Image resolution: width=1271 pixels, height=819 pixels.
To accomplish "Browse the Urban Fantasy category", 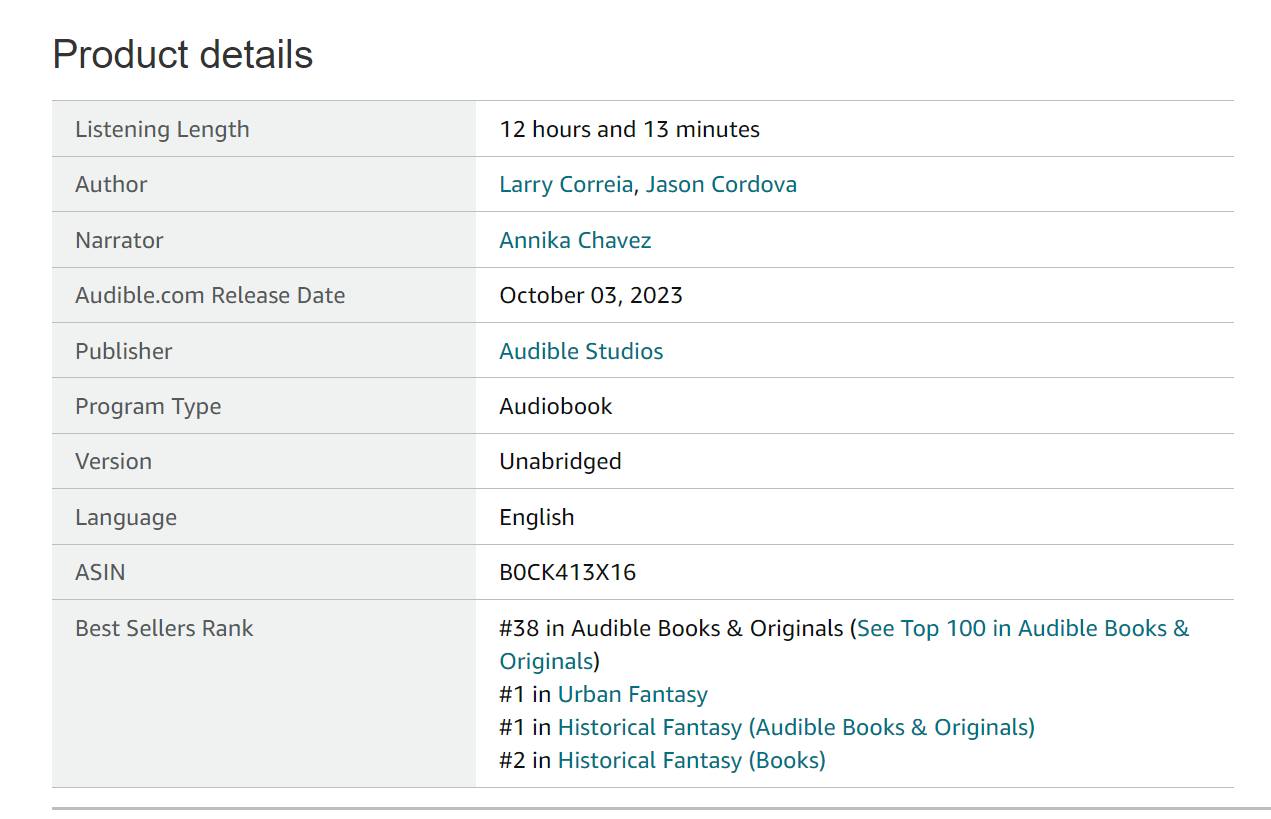I will 632,695.
